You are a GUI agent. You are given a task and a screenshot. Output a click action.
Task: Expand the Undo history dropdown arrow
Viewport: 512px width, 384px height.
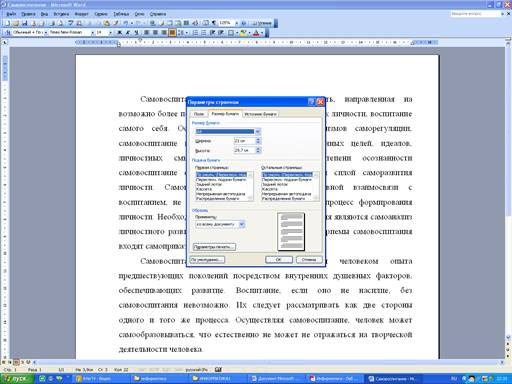click(132, 23)
